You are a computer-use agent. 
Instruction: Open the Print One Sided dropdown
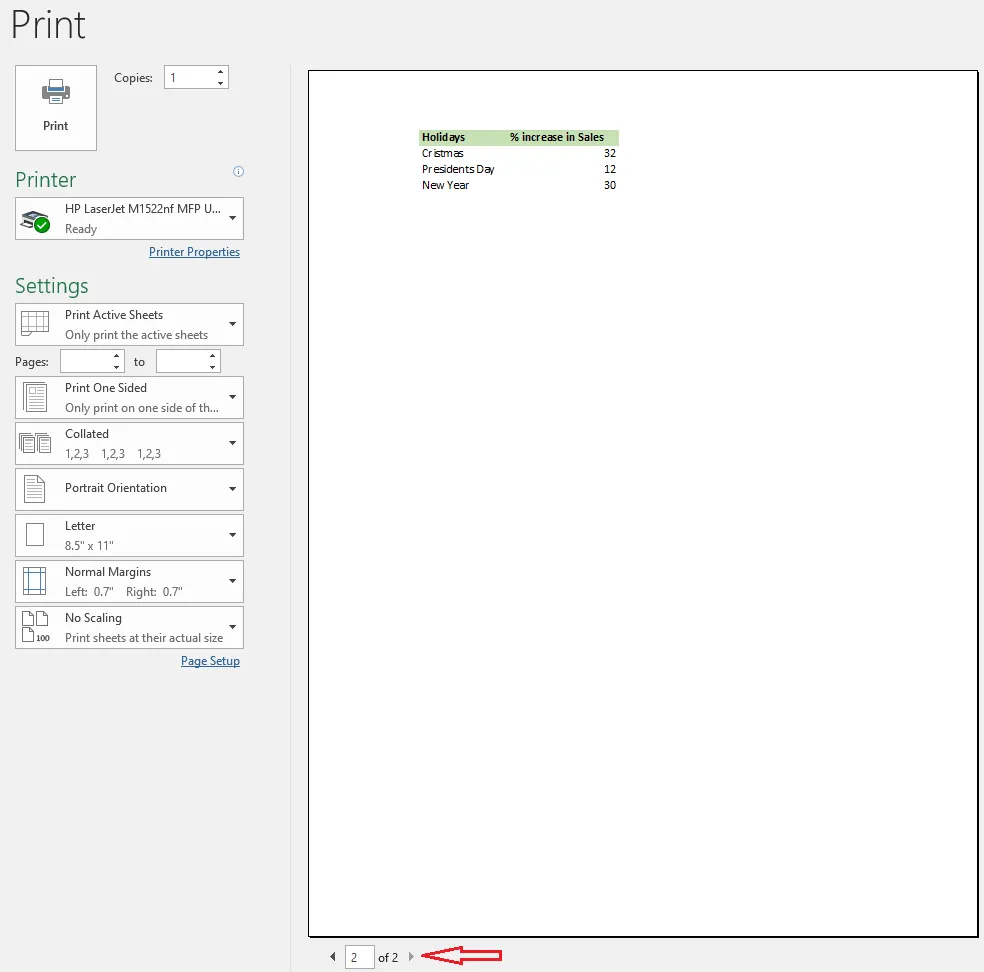tap(129, 397)
